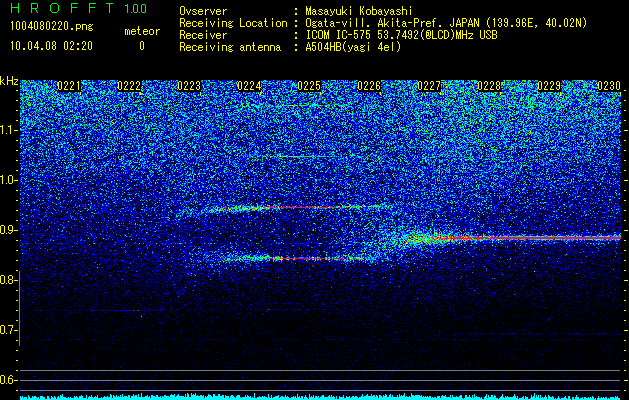Click the 'Ovserver' field label
The width and height of the screenshot is (629, 400).
pos(203,12)
